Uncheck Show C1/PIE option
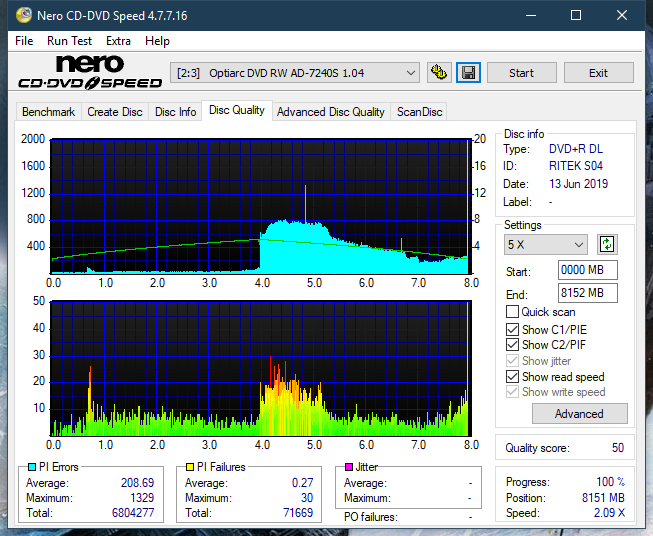The image size is (653, 536). (x=512, y=329)
